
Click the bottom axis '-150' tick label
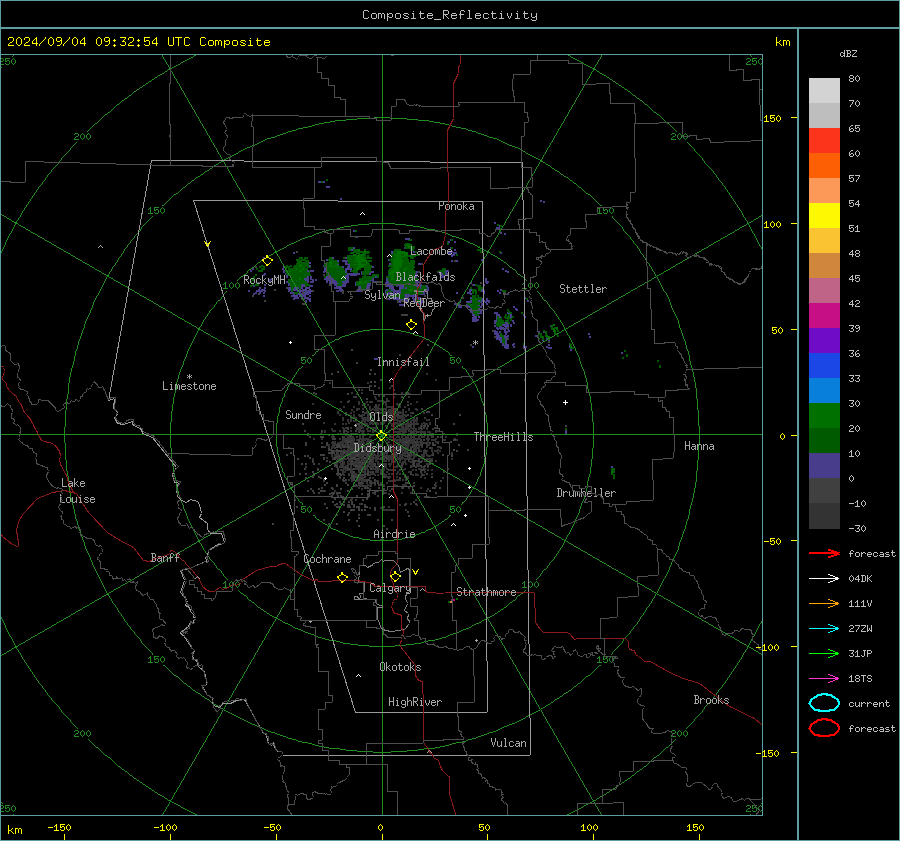pyautogui.click(x=59, y=828)
